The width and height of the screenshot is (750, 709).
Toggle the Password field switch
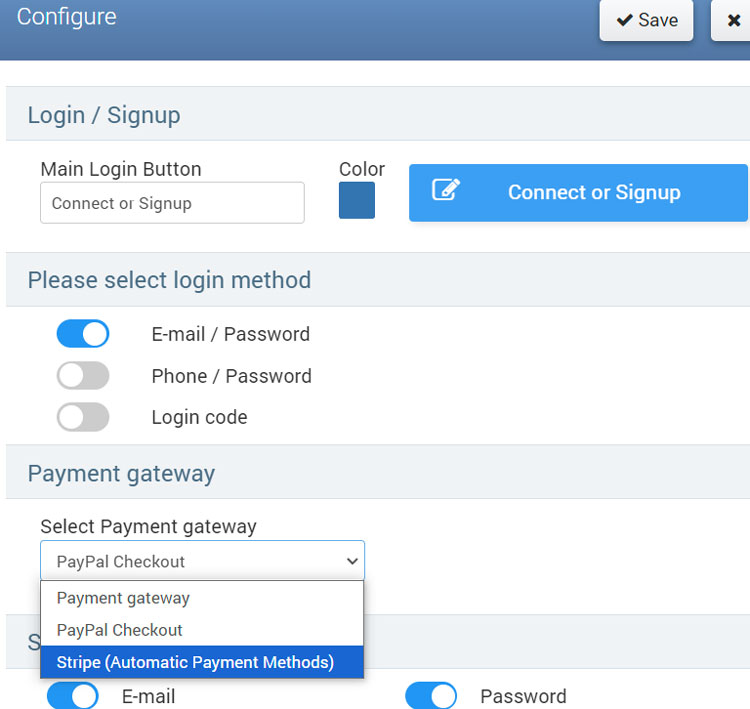tap(431, 696)
